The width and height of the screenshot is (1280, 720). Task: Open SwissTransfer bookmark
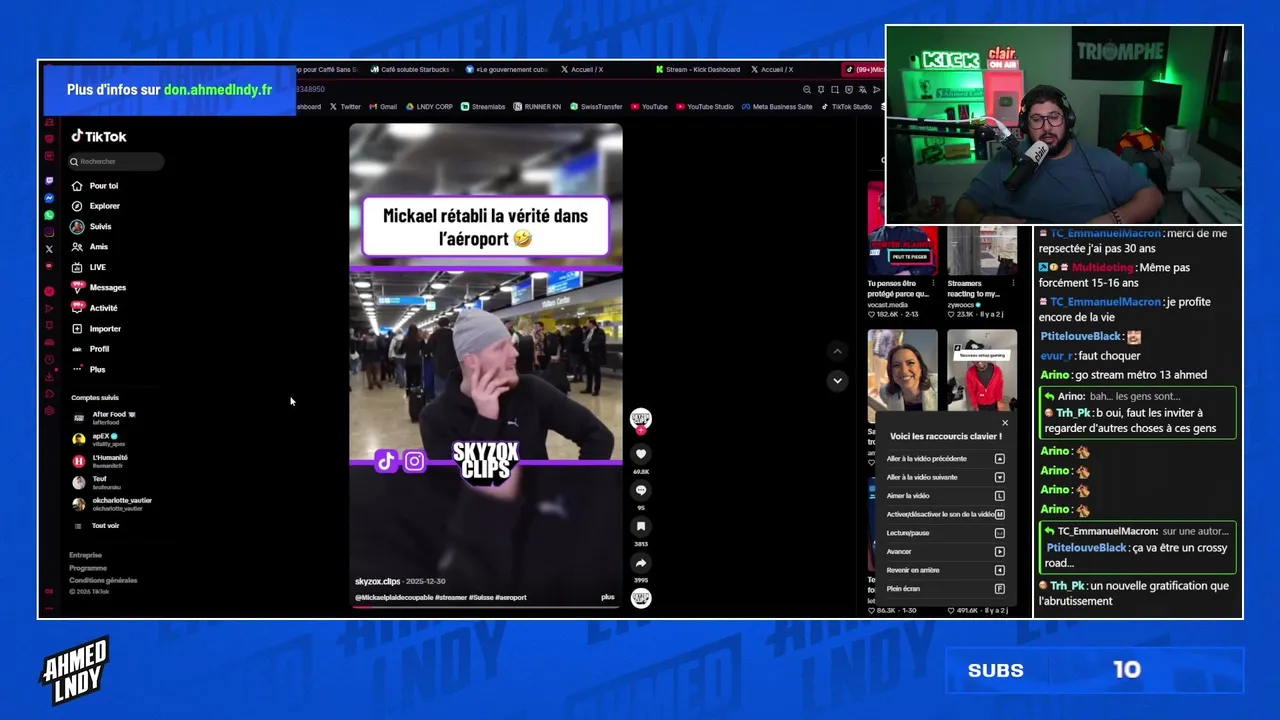coord(595,107)
